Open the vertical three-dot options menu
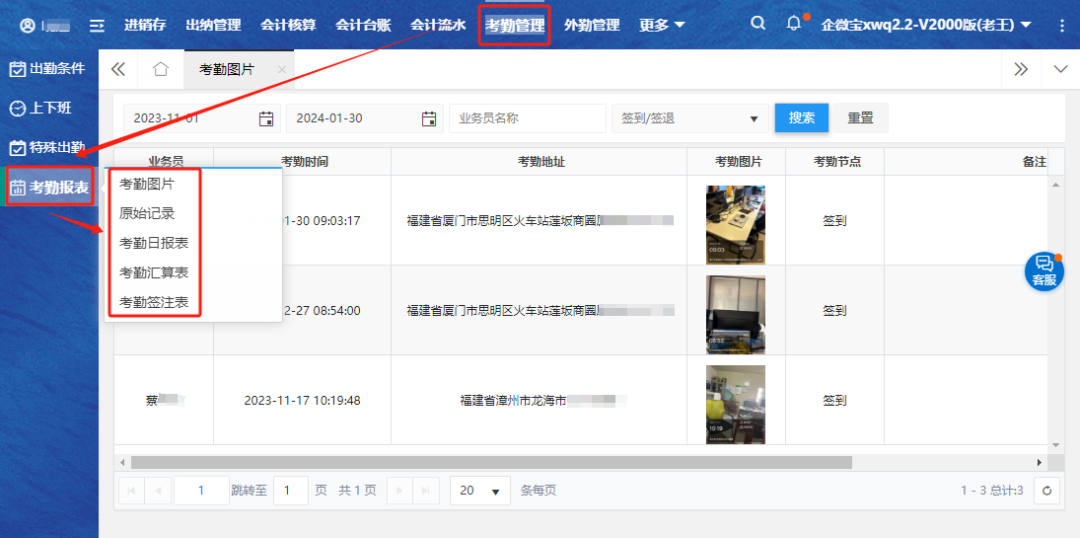This screenshot has width=1080, height=538. (1061, 25)
